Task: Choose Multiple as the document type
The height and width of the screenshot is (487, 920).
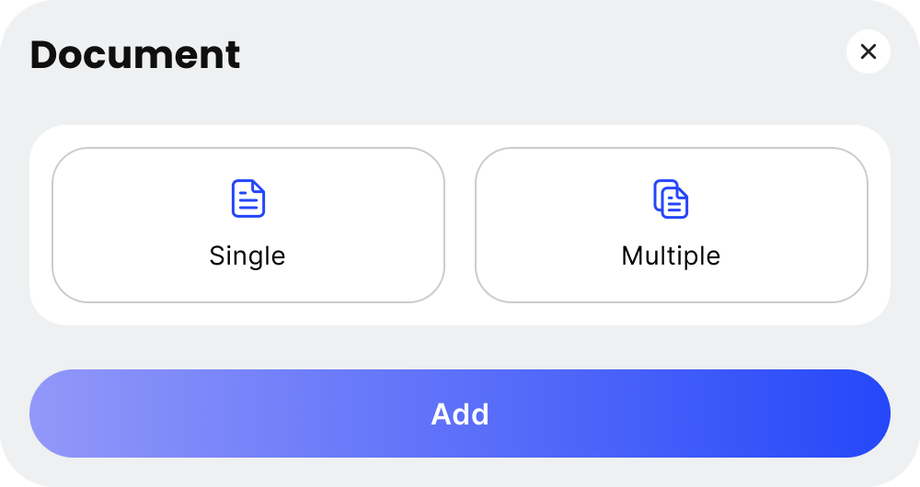Action: coord(671,225)
